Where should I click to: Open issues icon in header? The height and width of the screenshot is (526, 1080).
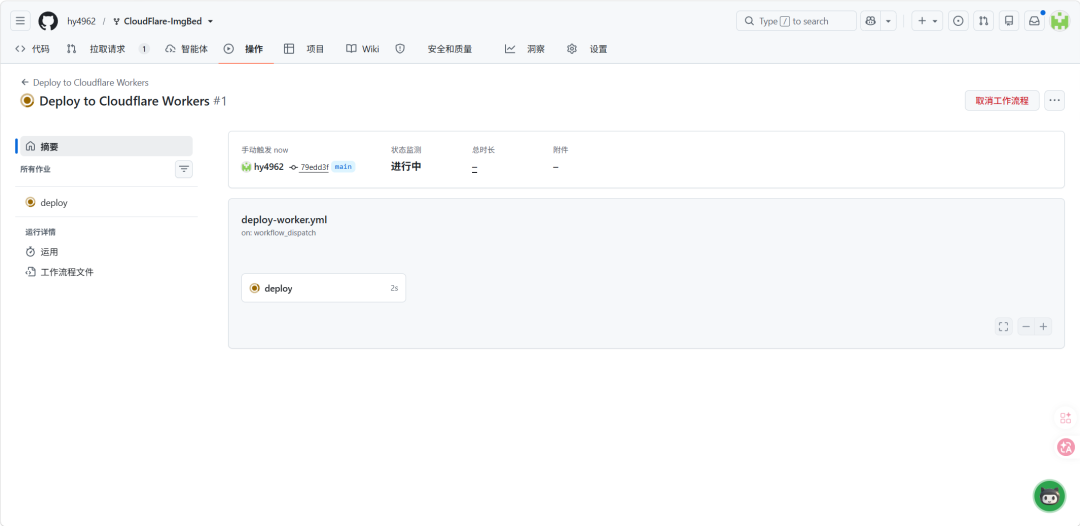(958, 21)
